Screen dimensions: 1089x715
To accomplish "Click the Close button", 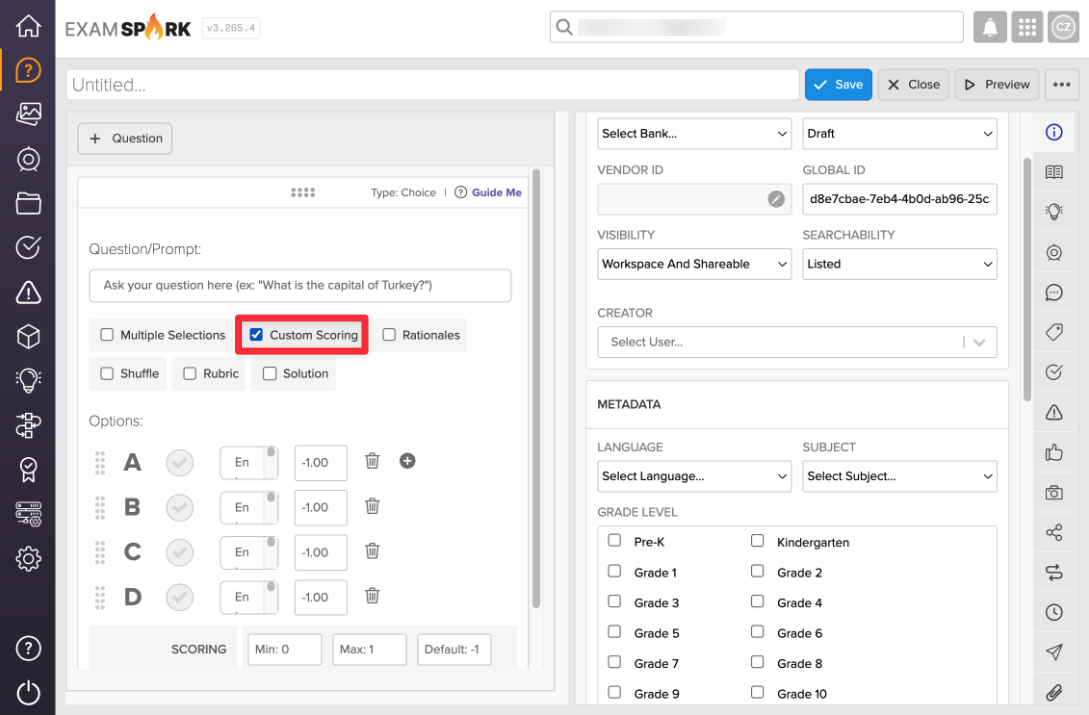I will coord(913,85).
